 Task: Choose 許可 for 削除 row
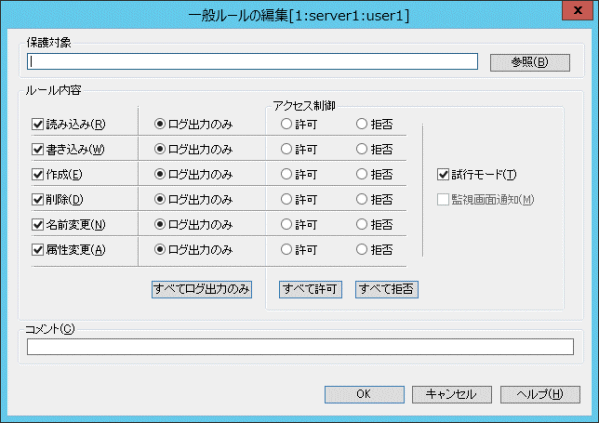point(286,199)
